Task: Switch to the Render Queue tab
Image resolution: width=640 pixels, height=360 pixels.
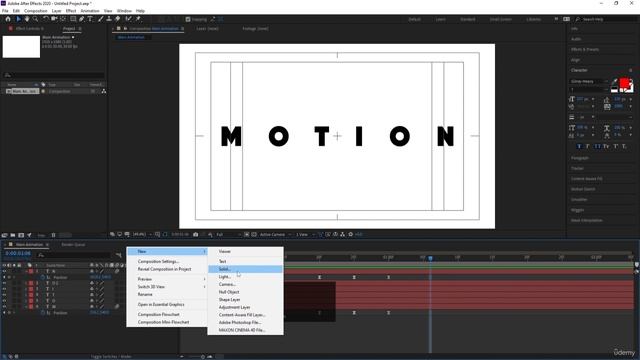Action: tap(73, 244)
